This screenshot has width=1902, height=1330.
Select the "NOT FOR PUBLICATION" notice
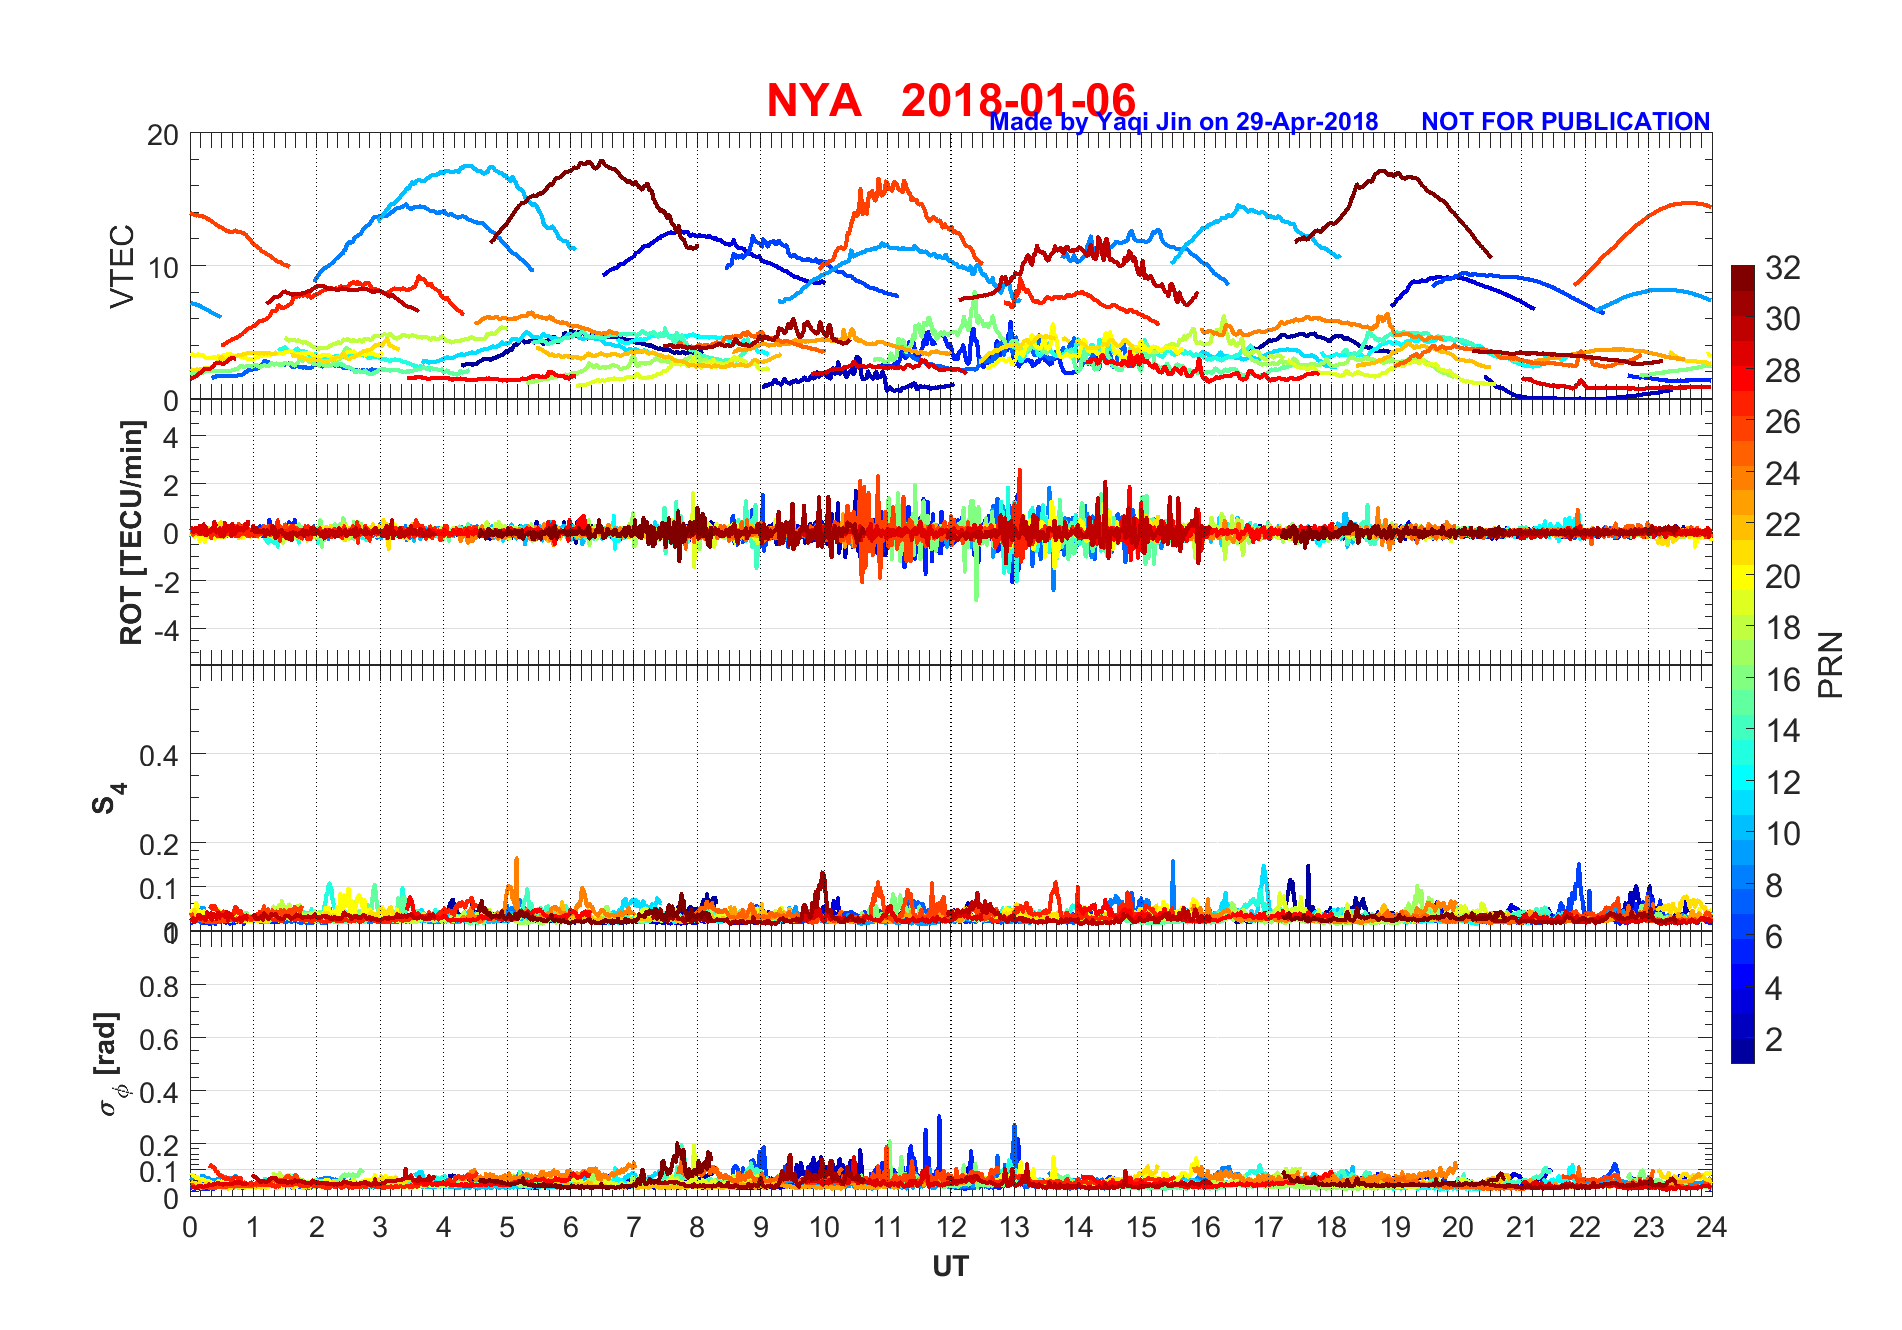(1566, 122)
